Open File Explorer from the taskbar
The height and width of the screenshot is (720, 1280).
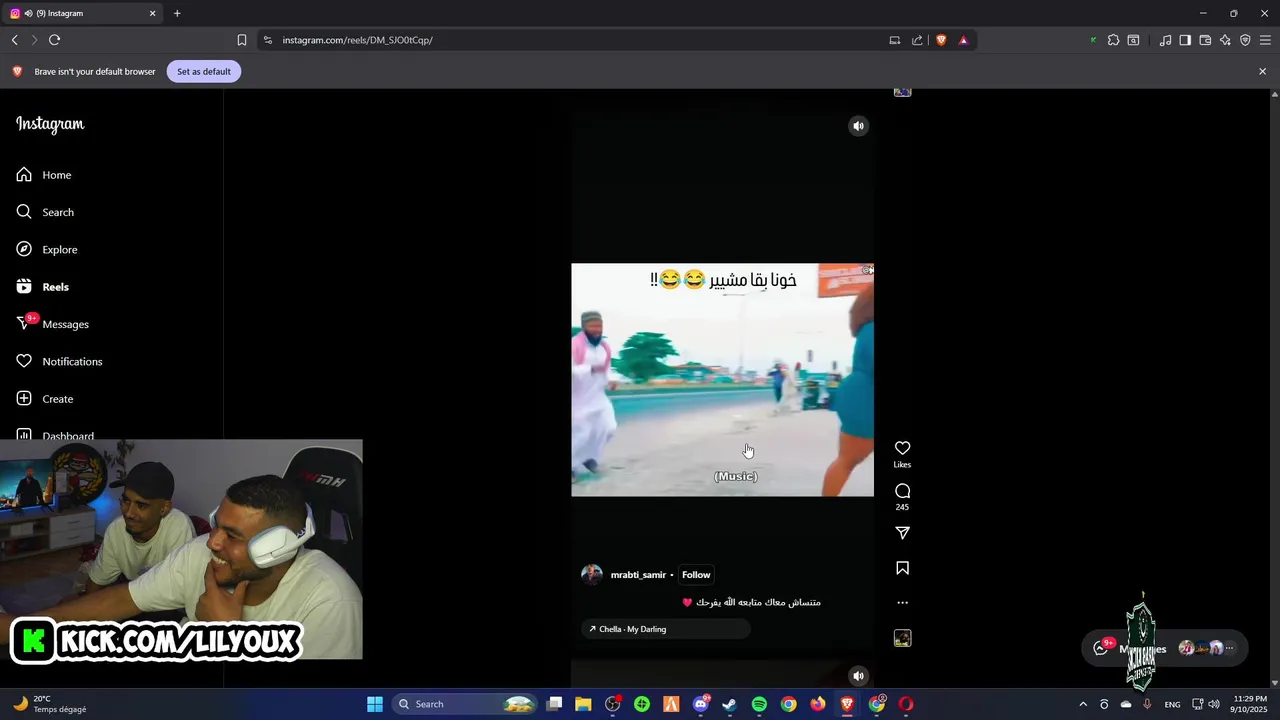(x=583, y=704)
